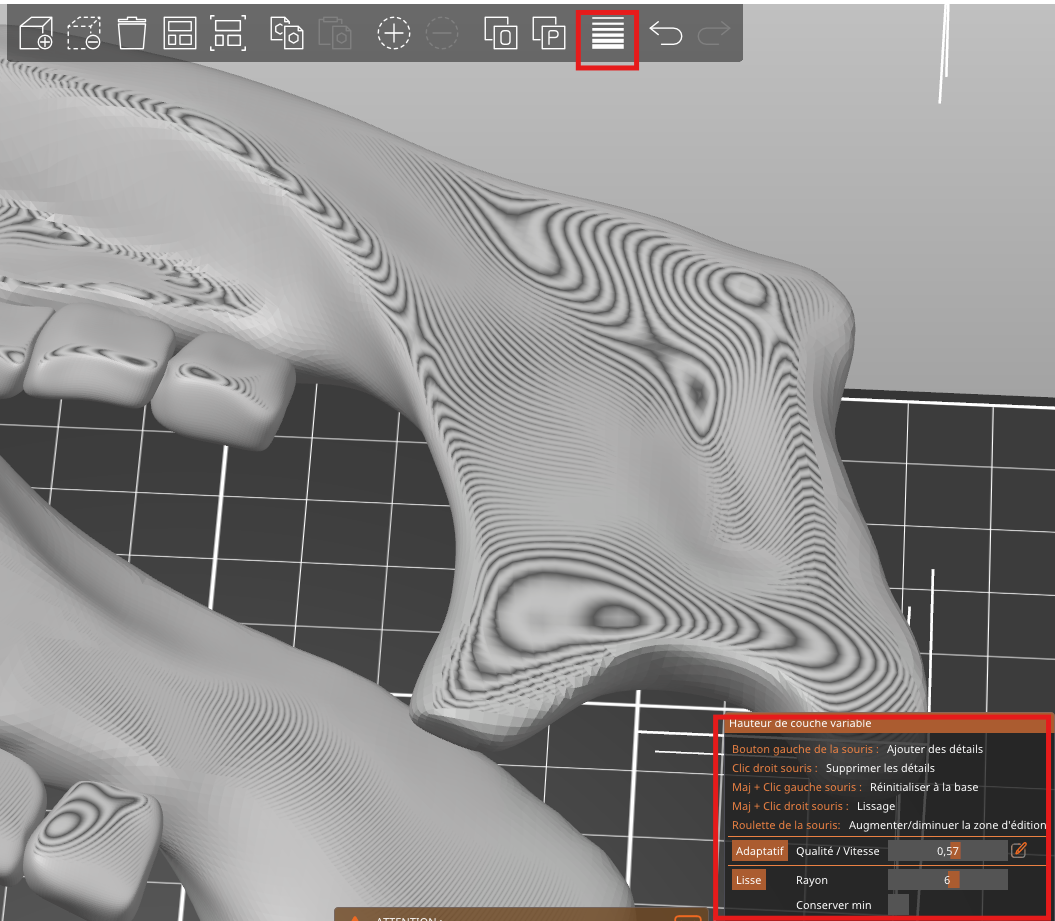The height and width of the screenshot is (921, 1055).
Task: Click the 'Roulette de la souris' label
Action: [x=786, y=825]
